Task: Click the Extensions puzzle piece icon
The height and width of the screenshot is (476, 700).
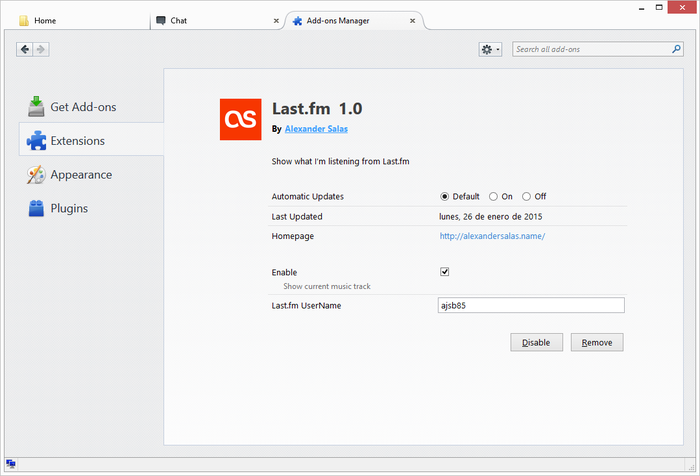Action: tap(36, 141)
